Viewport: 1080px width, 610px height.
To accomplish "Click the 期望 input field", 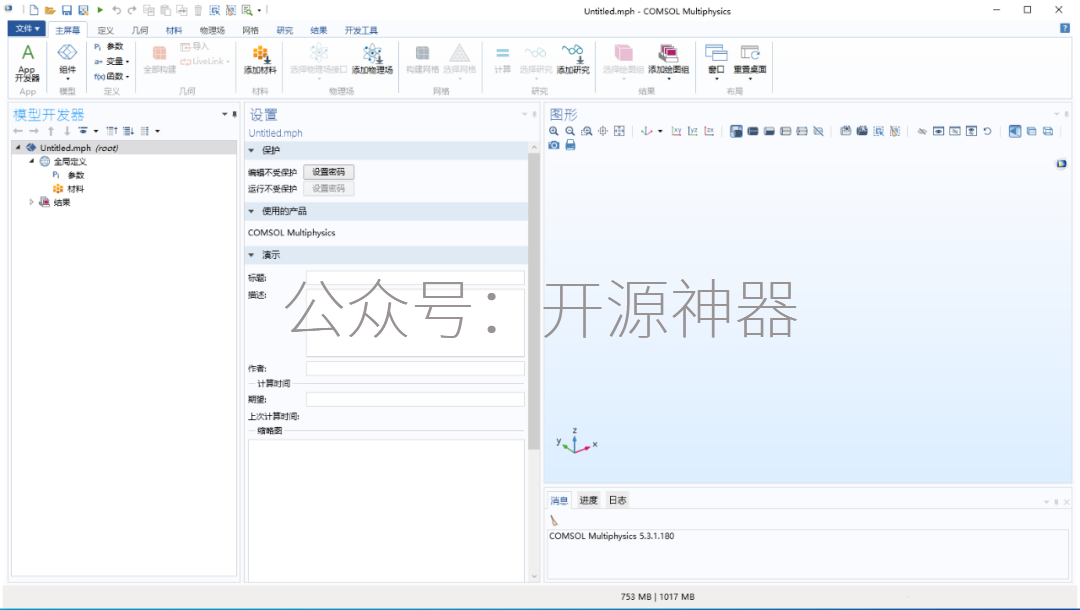I will tap(415, 399).
